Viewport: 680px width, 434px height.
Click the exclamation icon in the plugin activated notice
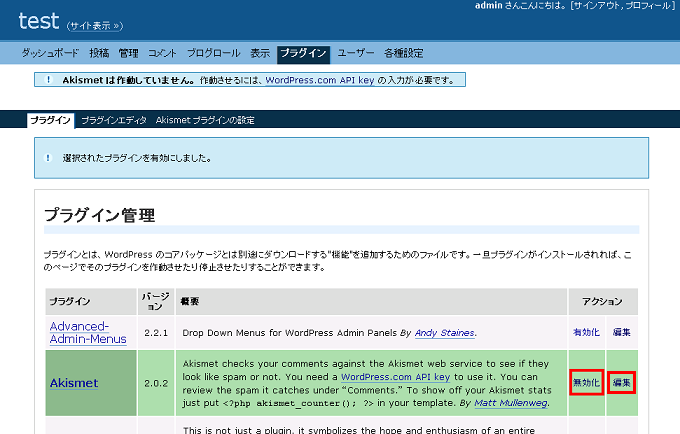tap(48, 158)
